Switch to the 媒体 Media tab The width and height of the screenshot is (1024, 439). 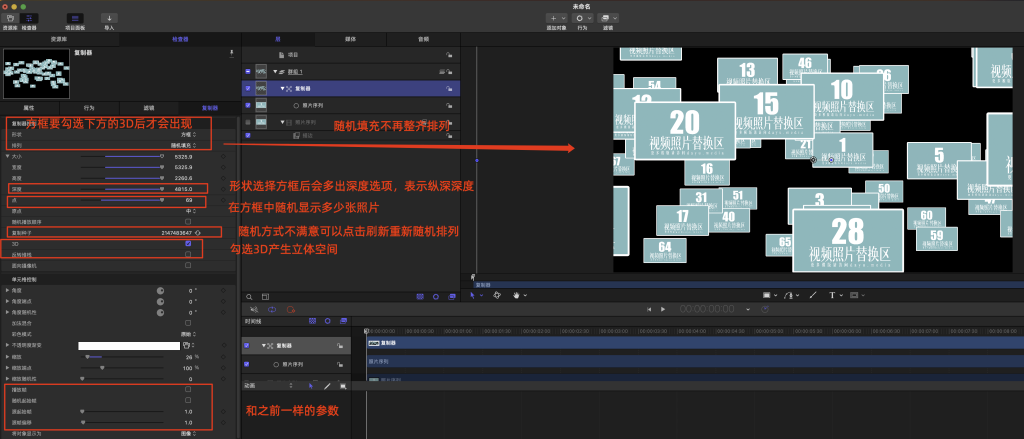[351, 39]
